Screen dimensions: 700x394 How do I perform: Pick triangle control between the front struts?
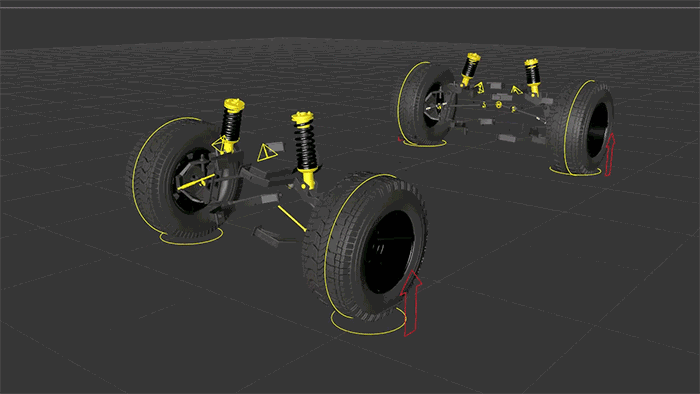click(267, 153)
